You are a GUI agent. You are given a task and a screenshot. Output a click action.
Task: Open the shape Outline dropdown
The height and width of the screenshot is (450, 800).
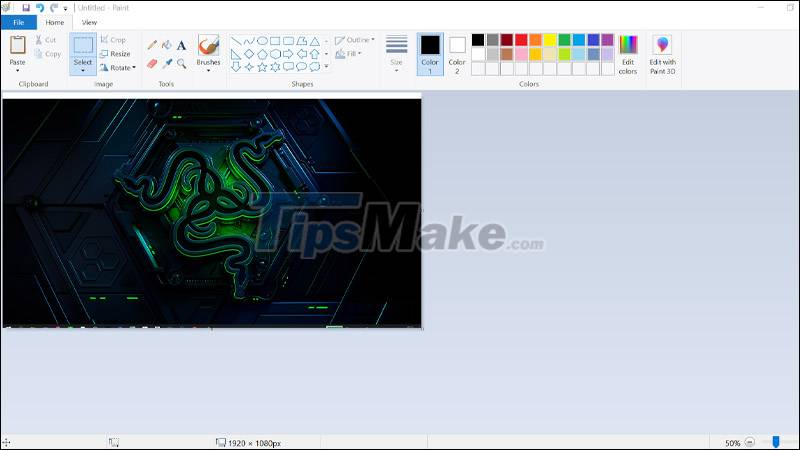click(x=355, y=40)
